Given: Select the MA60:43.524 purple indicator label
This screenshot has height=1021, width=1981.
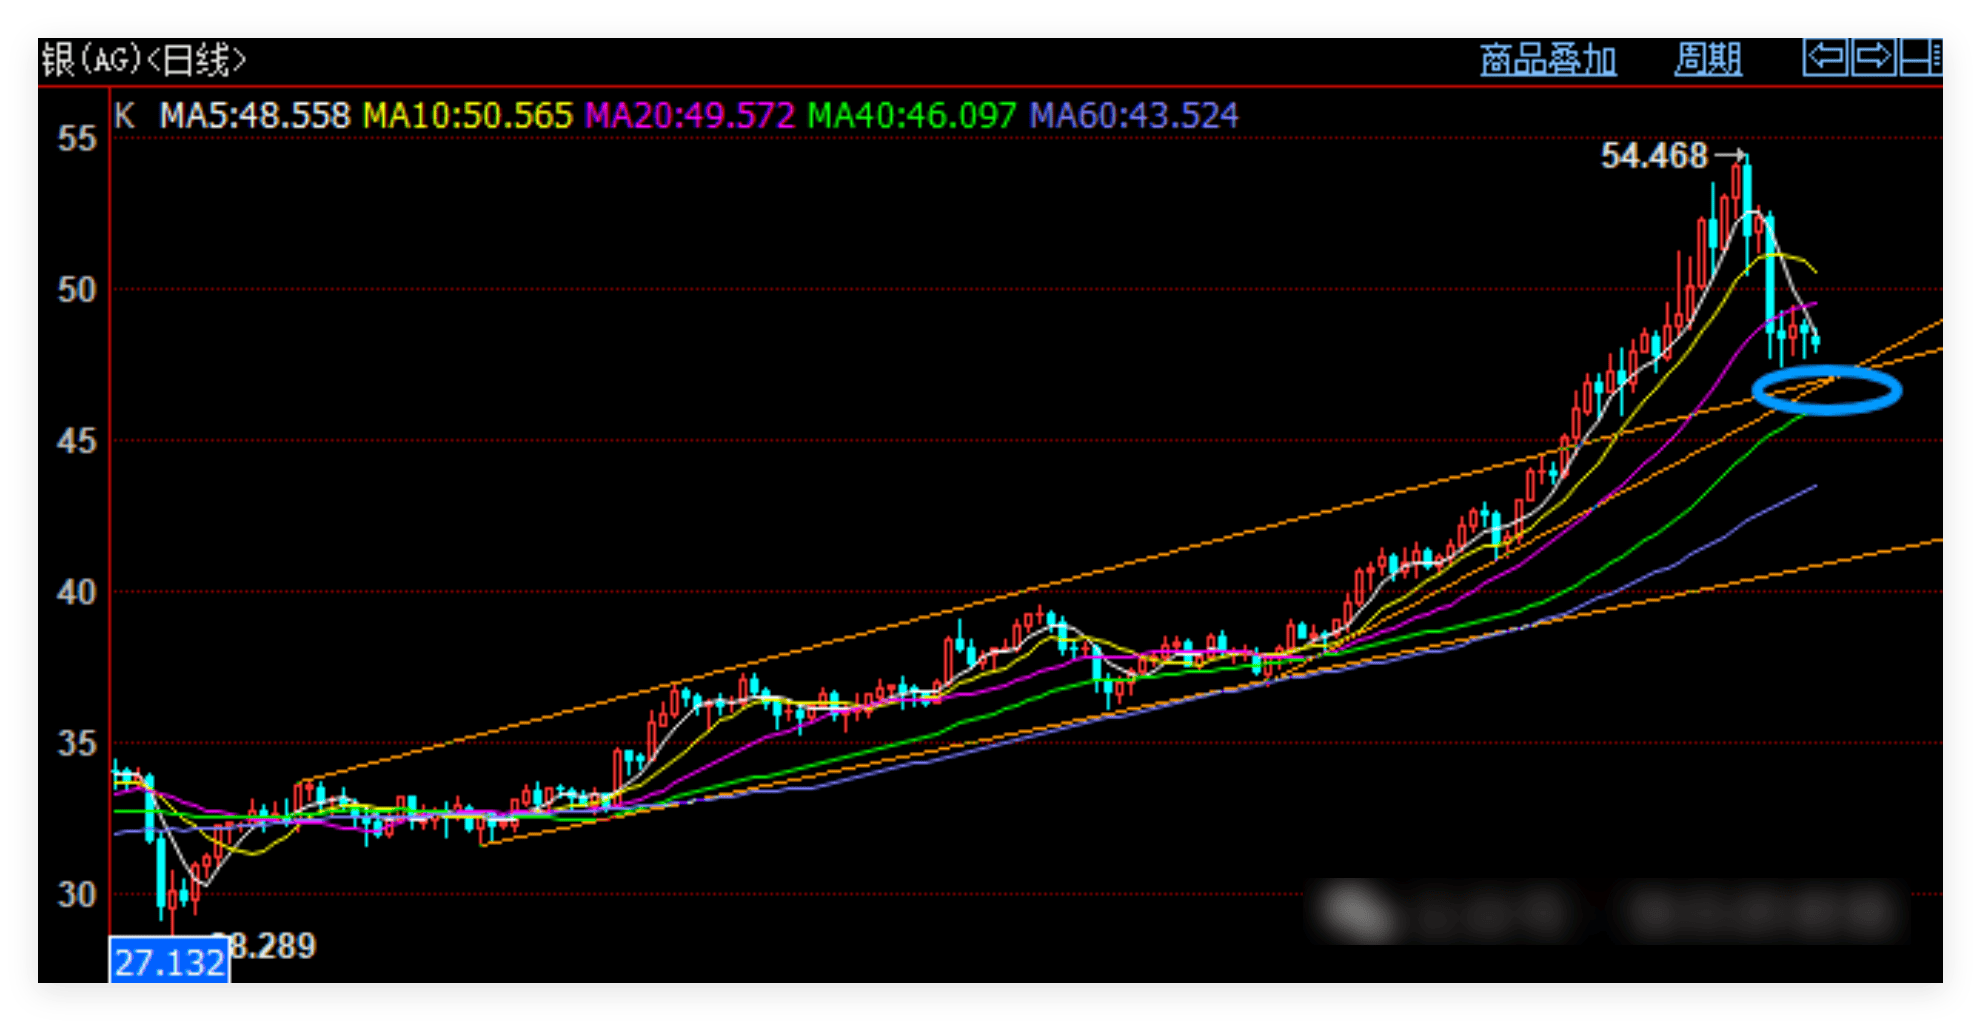Looking at the screenshot, I should click(1134, 116).
